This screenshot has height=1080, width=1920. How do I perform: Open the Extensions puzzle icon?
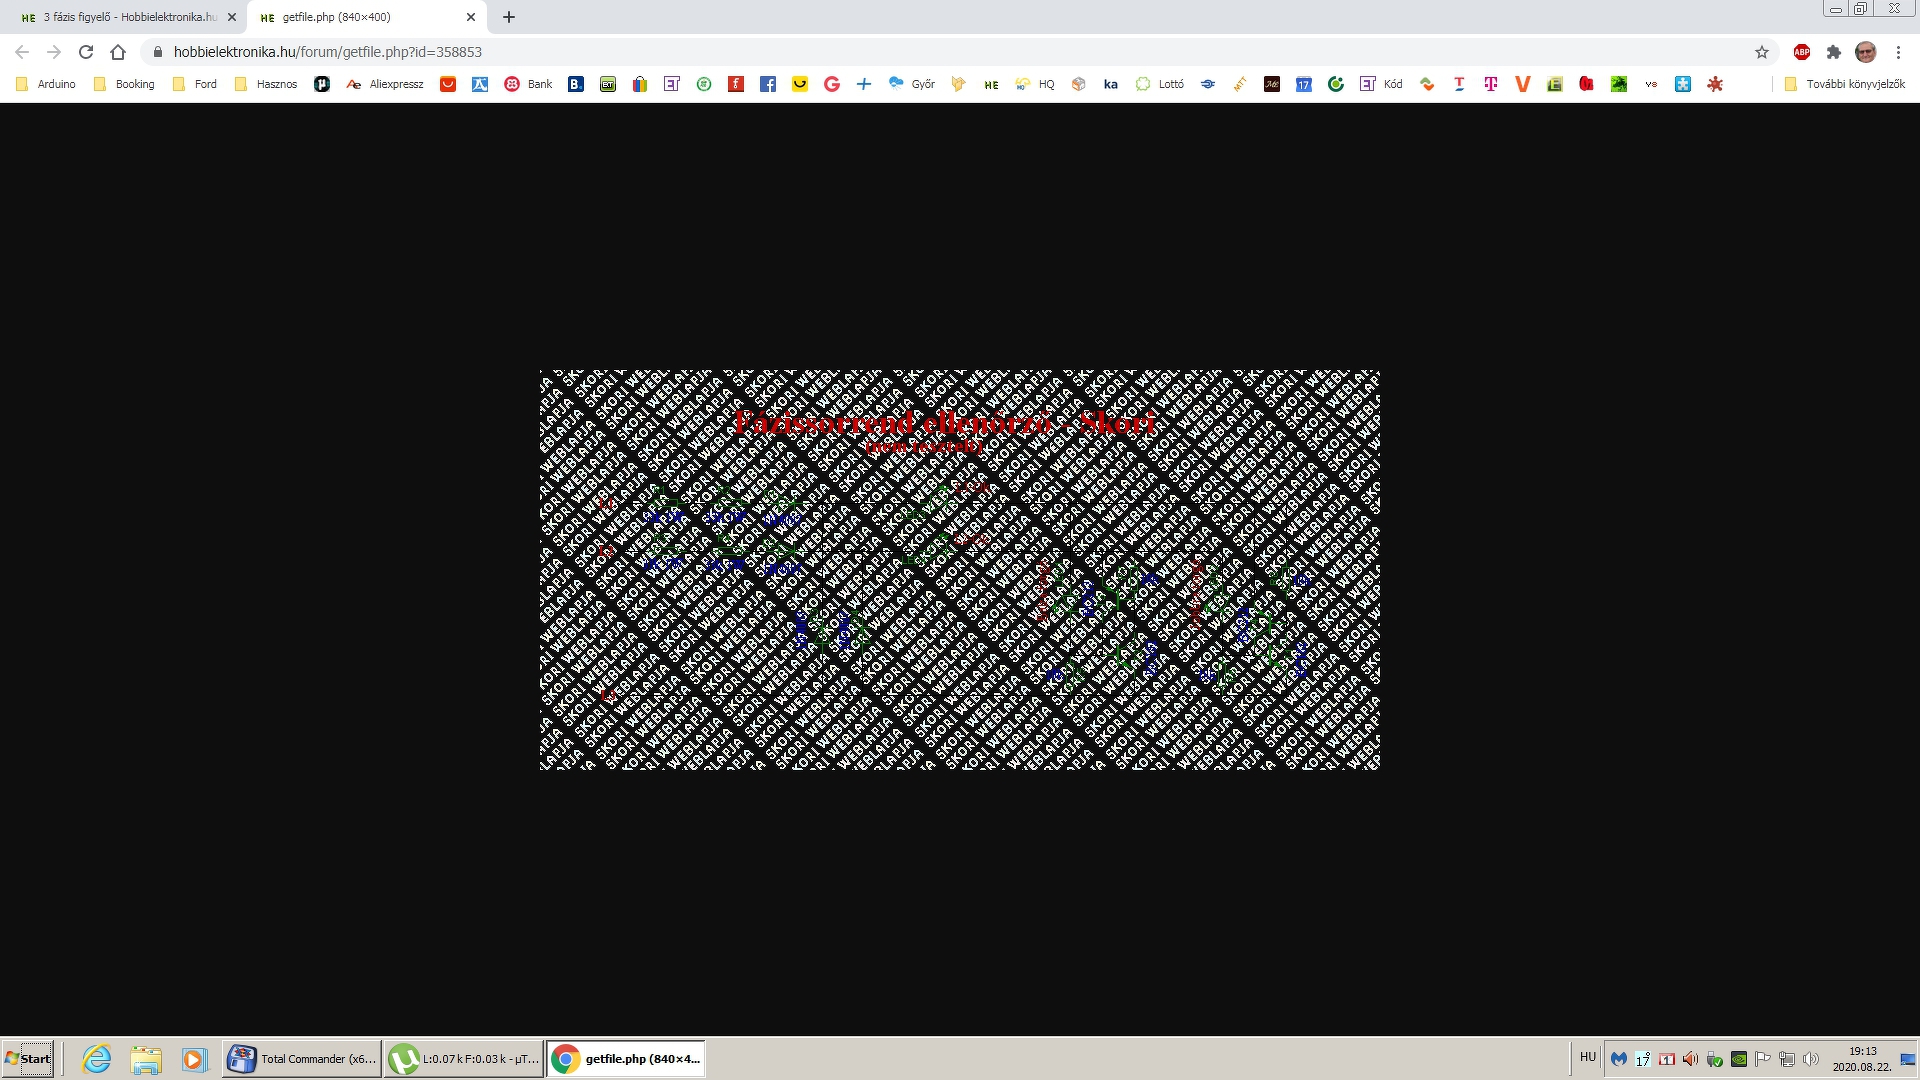[x=1834, y=52]
